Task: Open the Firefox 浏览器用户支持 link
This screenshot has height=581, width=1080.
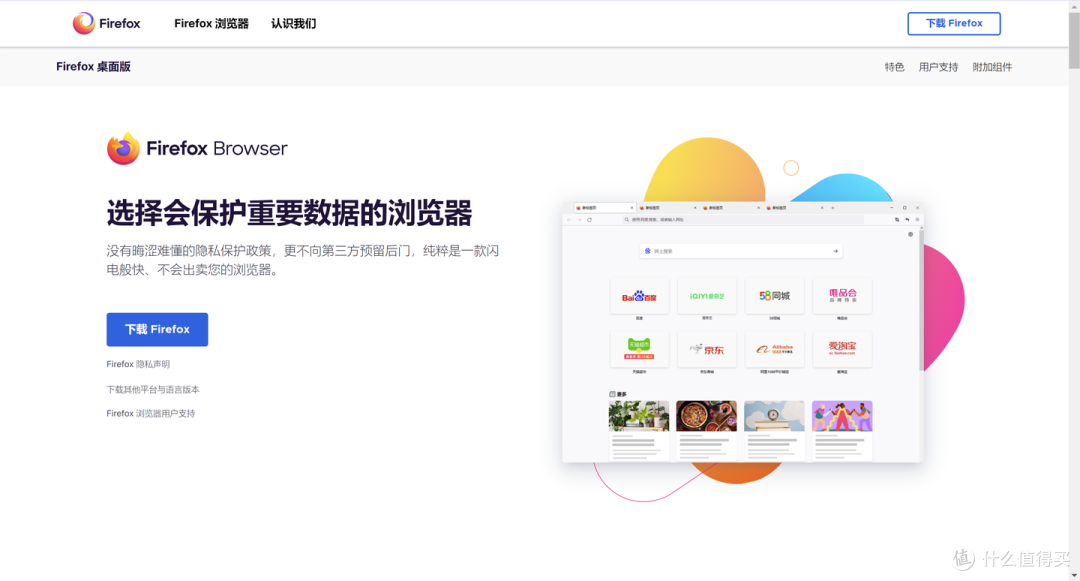Action: [x=151, y=414]
